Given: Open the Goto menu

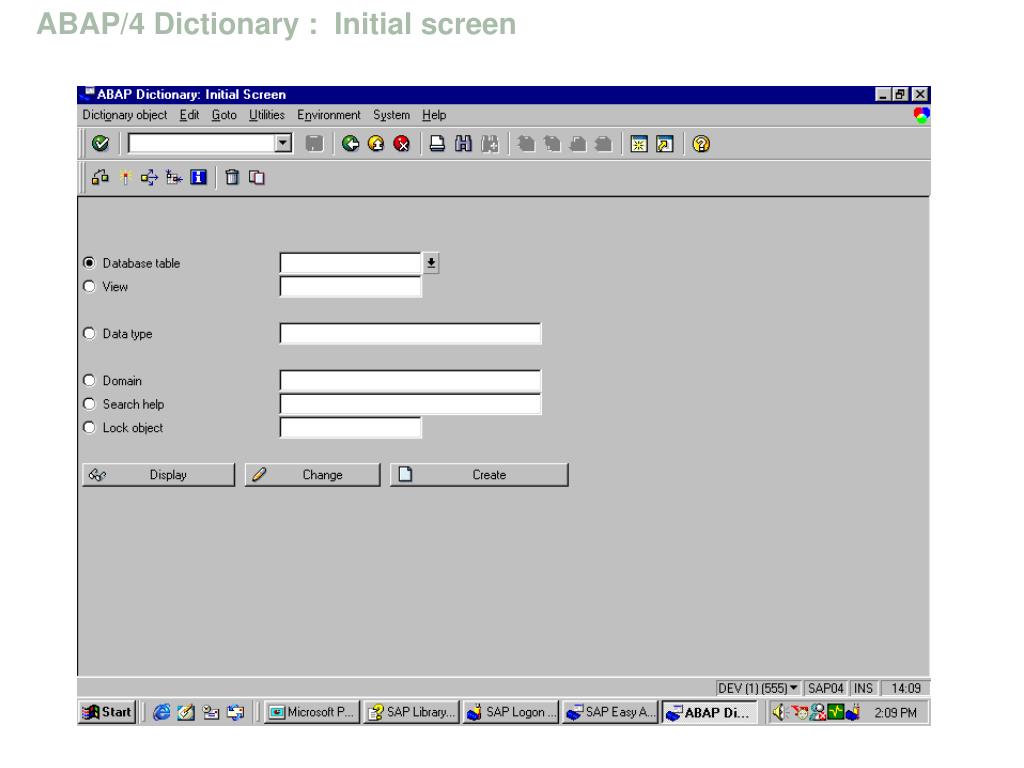Looking at the screenshot, I should [x=224, y=115].
